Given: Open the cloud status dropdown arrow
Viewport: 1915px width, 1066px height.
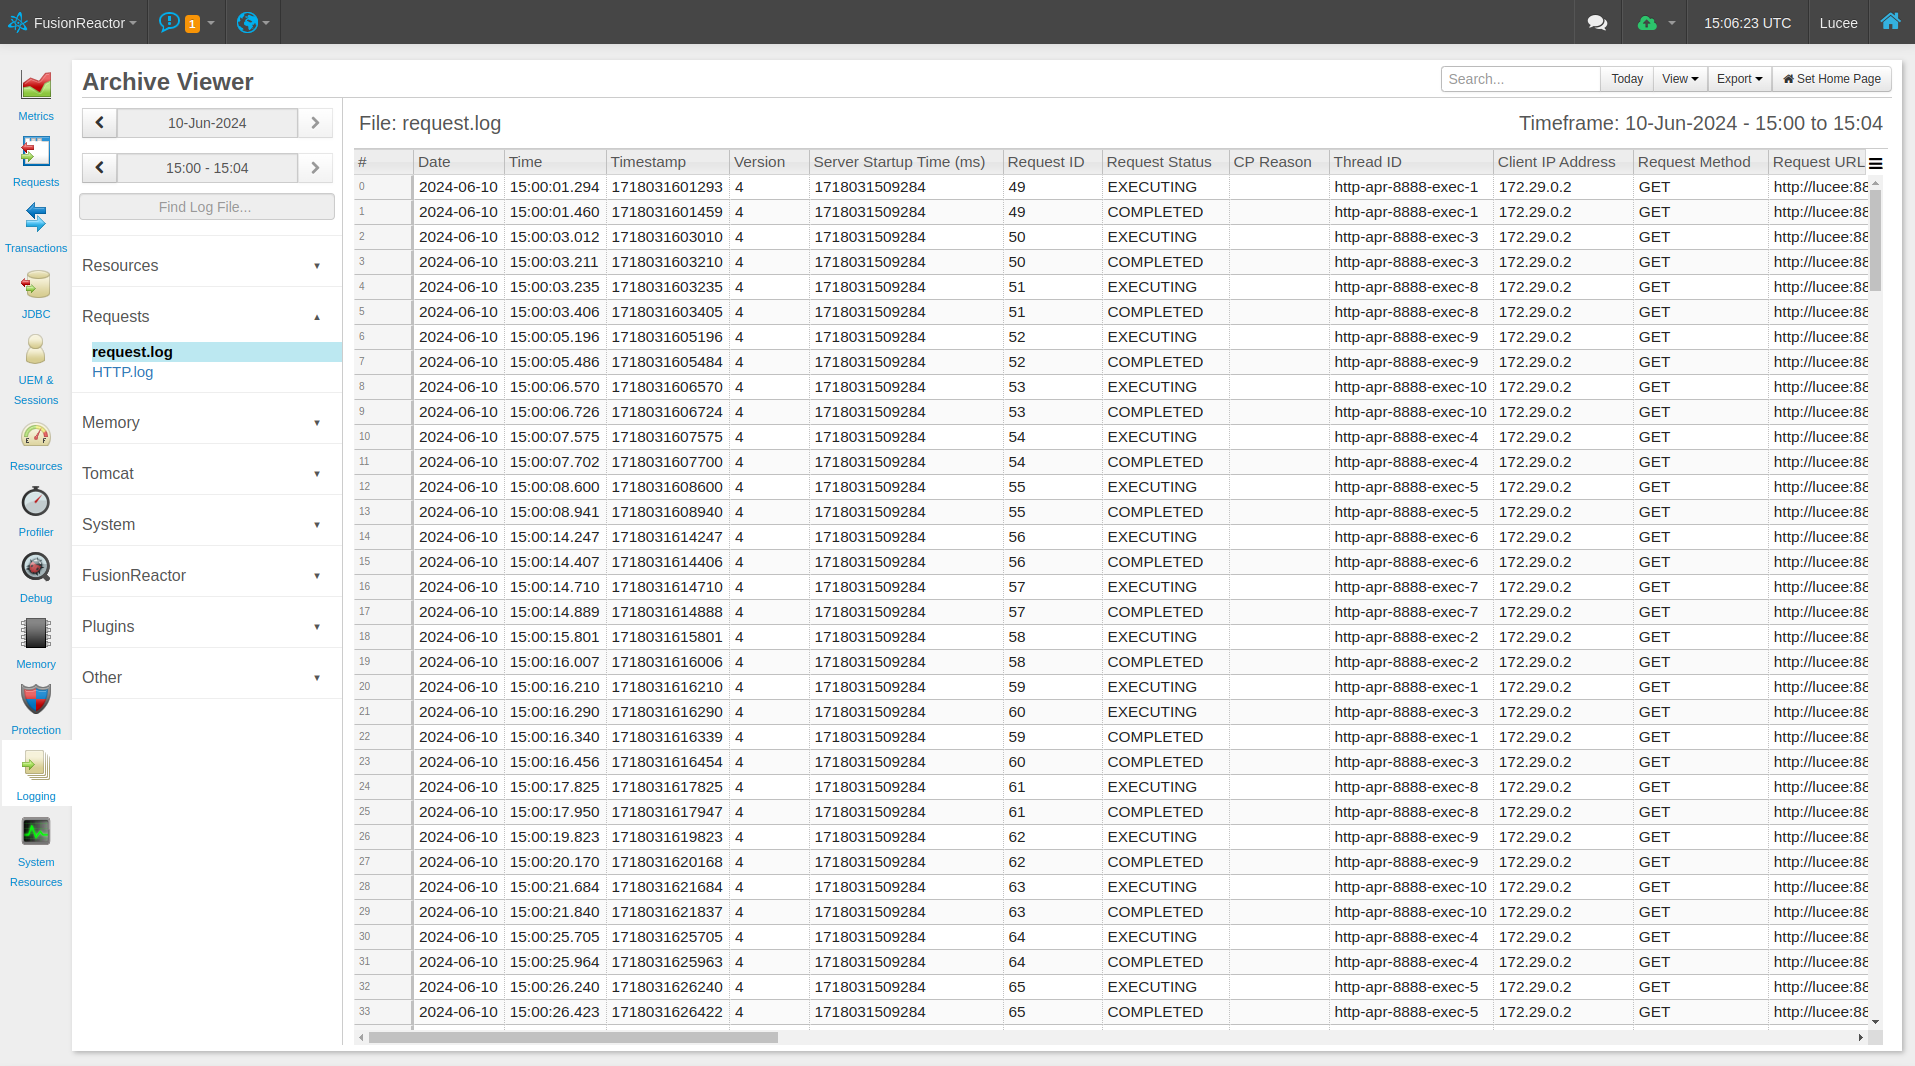Looking at the screenshot, I should 1671,23.
